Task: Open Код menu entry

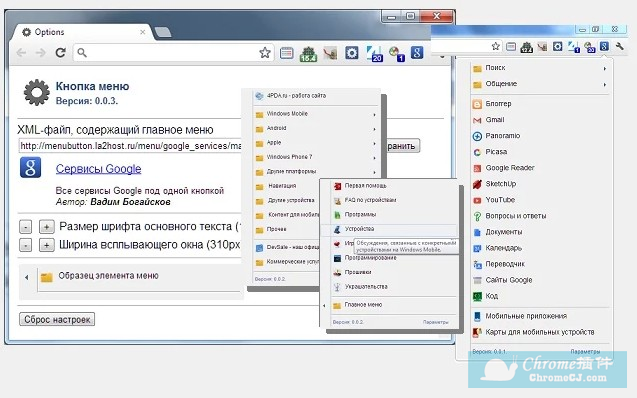Action: coord(540,296)
